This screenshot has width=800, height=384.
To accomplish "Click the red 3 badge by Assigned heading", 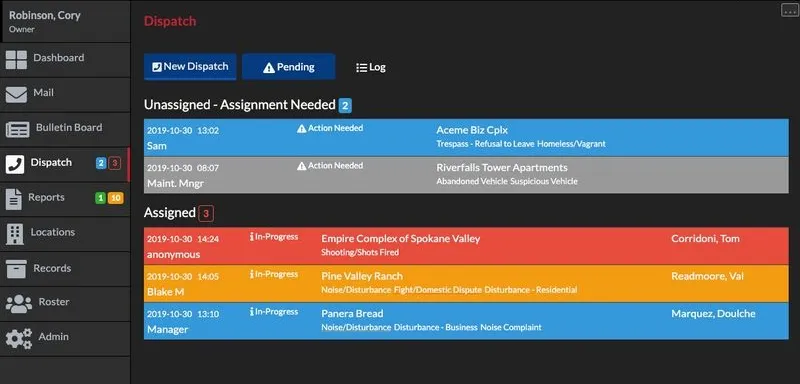I will click(206, 214).
